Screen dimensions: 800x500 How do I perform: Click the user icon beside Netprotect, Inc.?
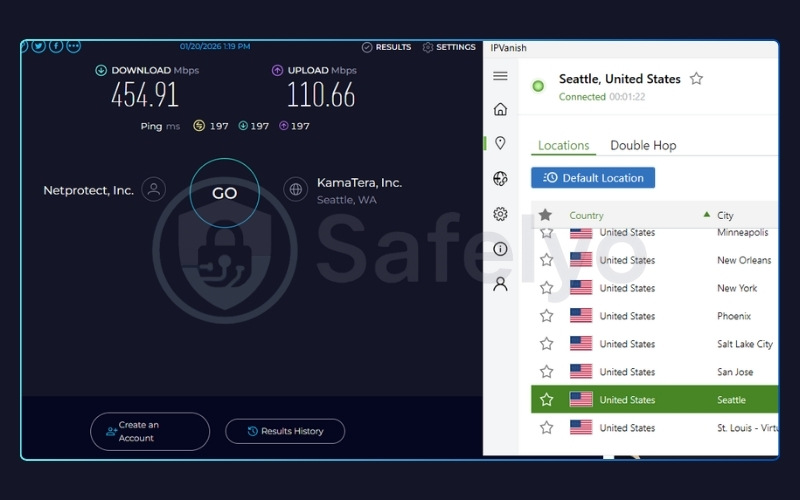pos(154,189)
